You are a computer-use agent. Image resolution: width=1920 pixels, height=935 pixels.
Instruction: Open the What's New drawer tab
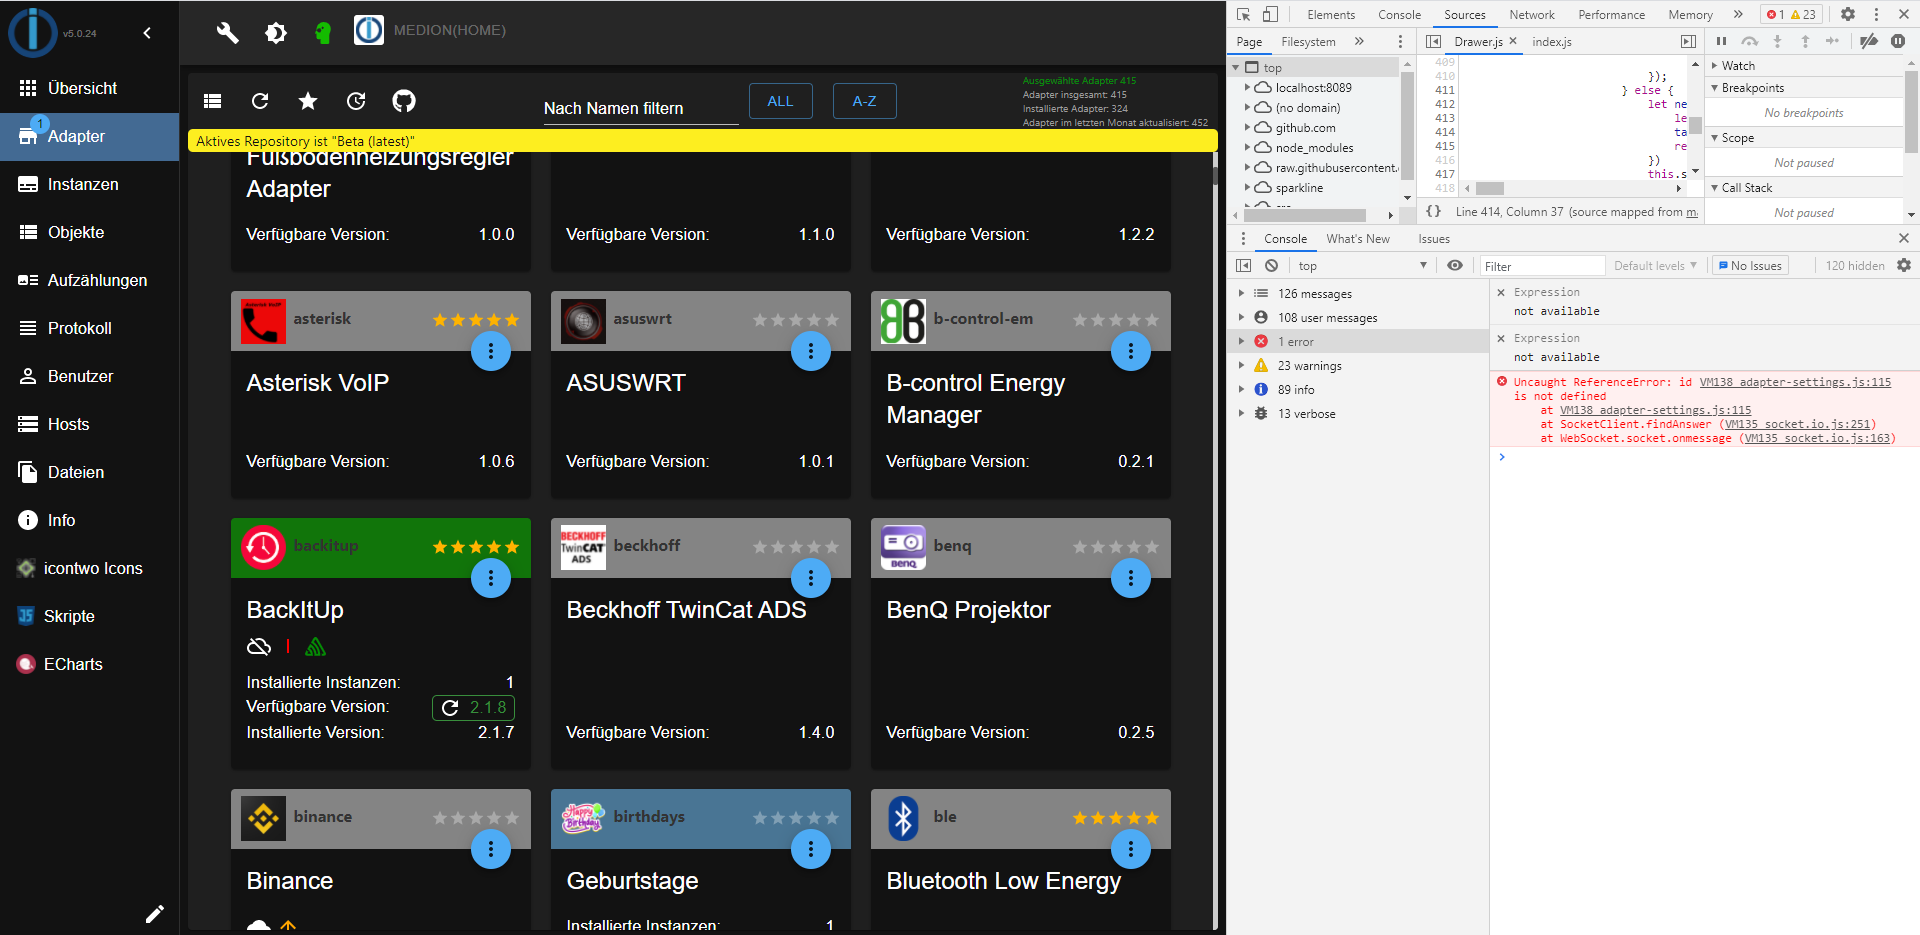click(x=1358, y=239)
